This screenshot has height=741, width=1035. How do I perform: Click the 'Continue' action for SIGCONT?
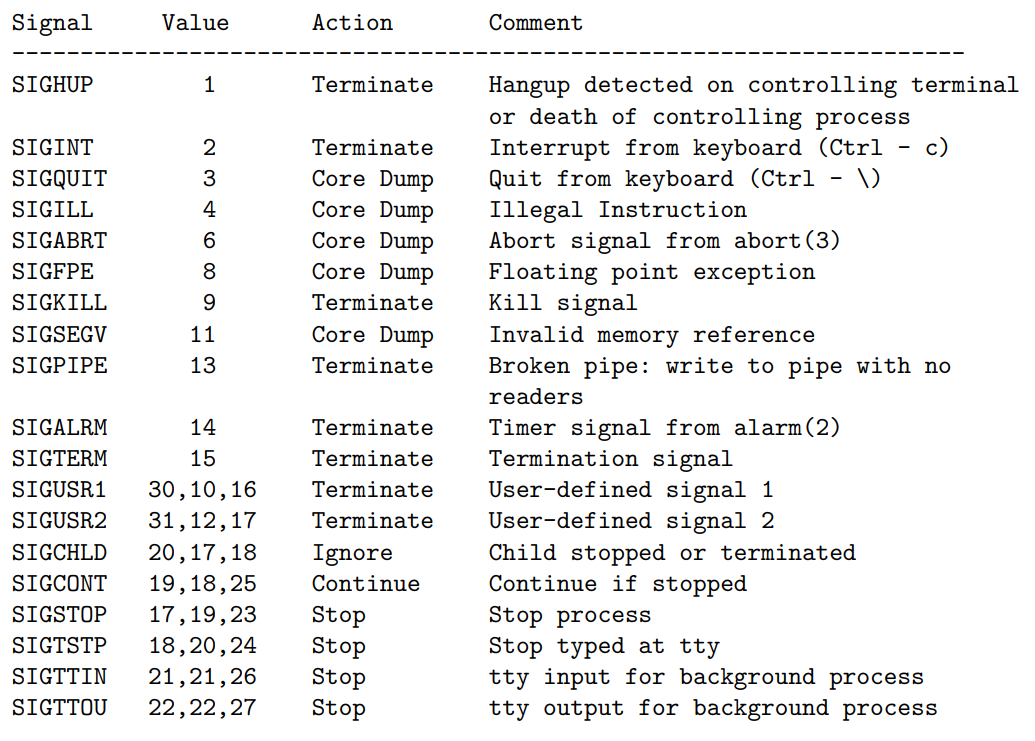pos(365,584)
